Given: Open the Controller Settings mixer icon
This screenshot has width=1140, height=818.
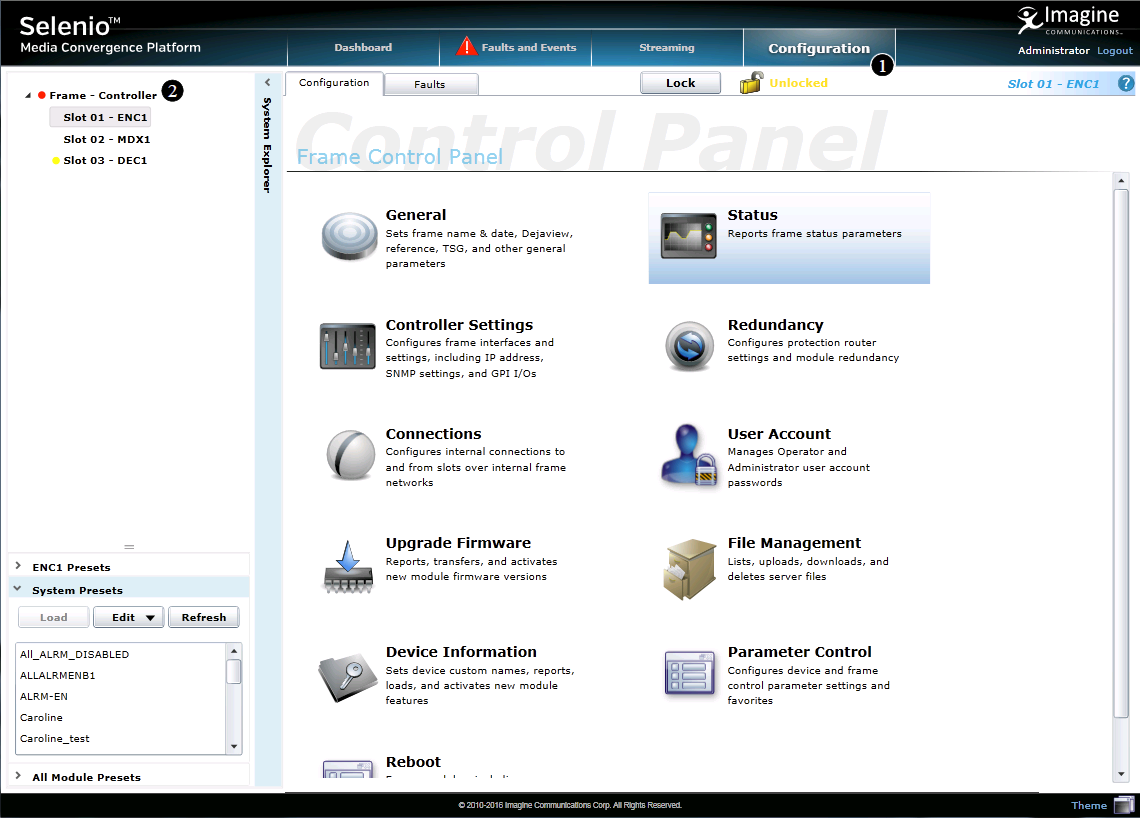Looking at the screenshot, I should pyautogui.click(x=348, y=346).
